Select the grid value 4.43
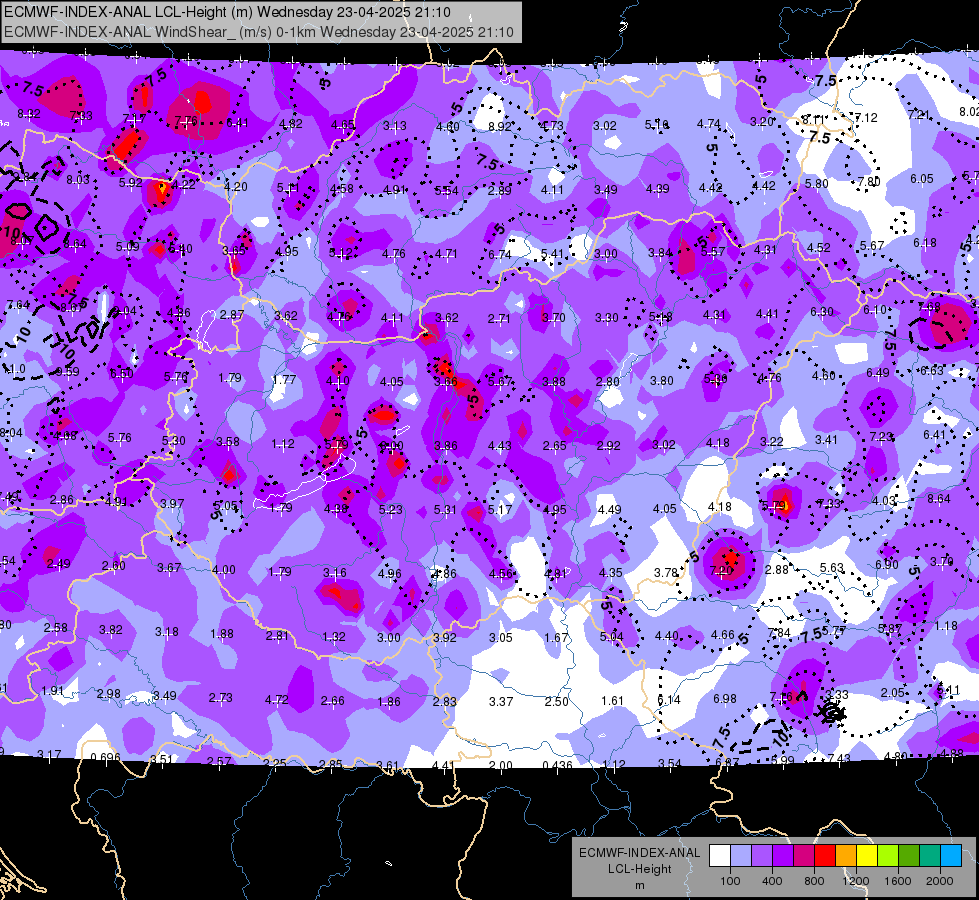979x900 pixels. click(499, 446)
